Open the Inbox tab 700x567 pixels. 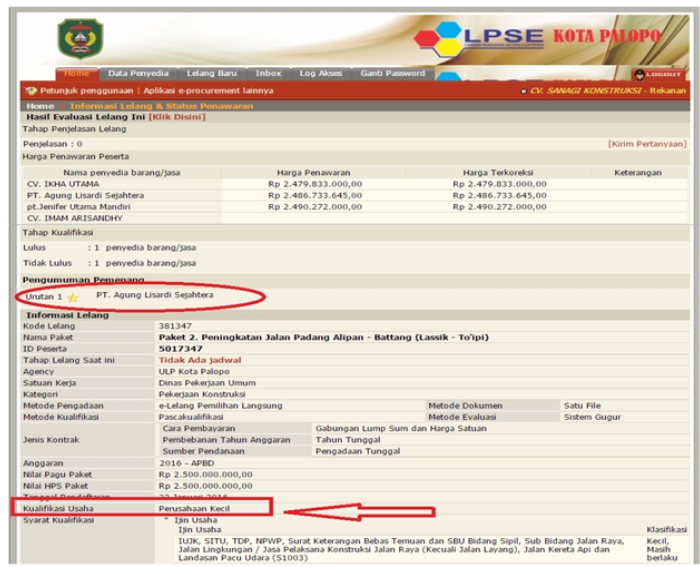pyautogui.click(x=268, y=73)
